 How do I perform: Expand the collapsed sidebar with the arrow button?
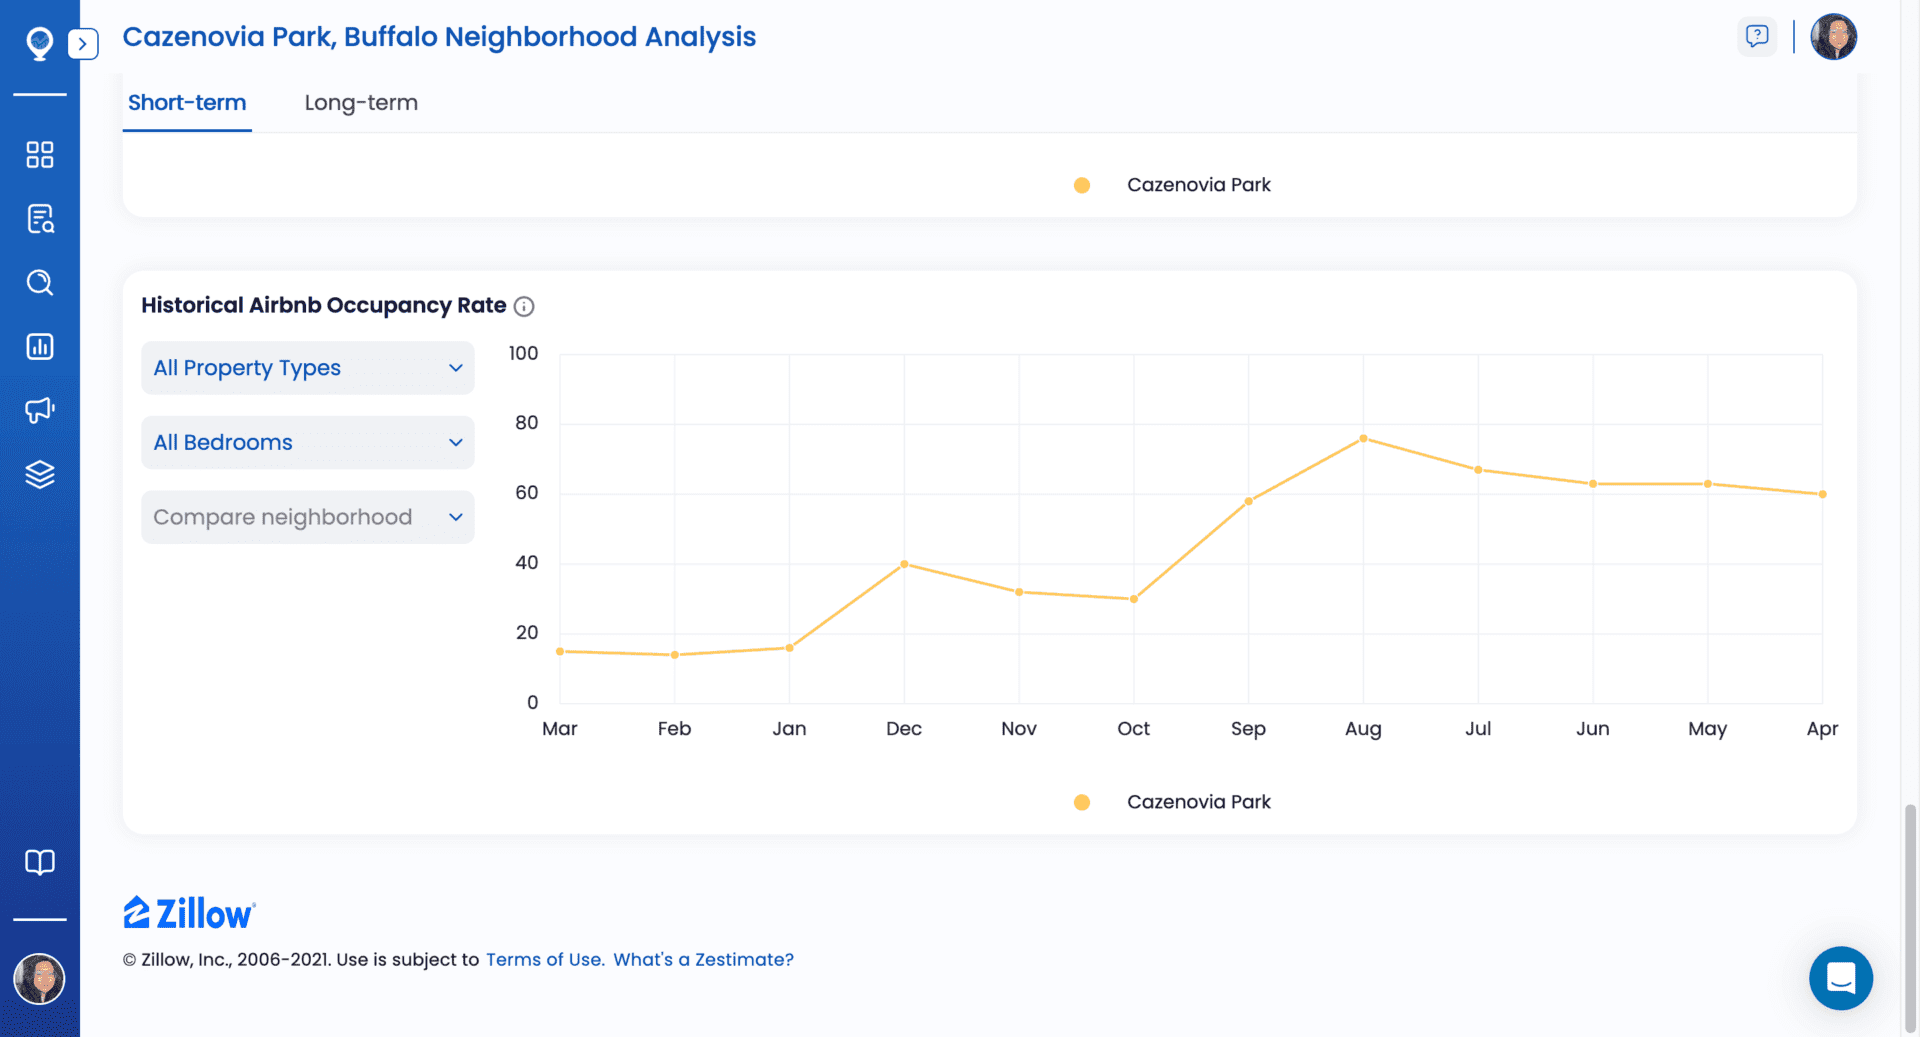click(83, 44)
